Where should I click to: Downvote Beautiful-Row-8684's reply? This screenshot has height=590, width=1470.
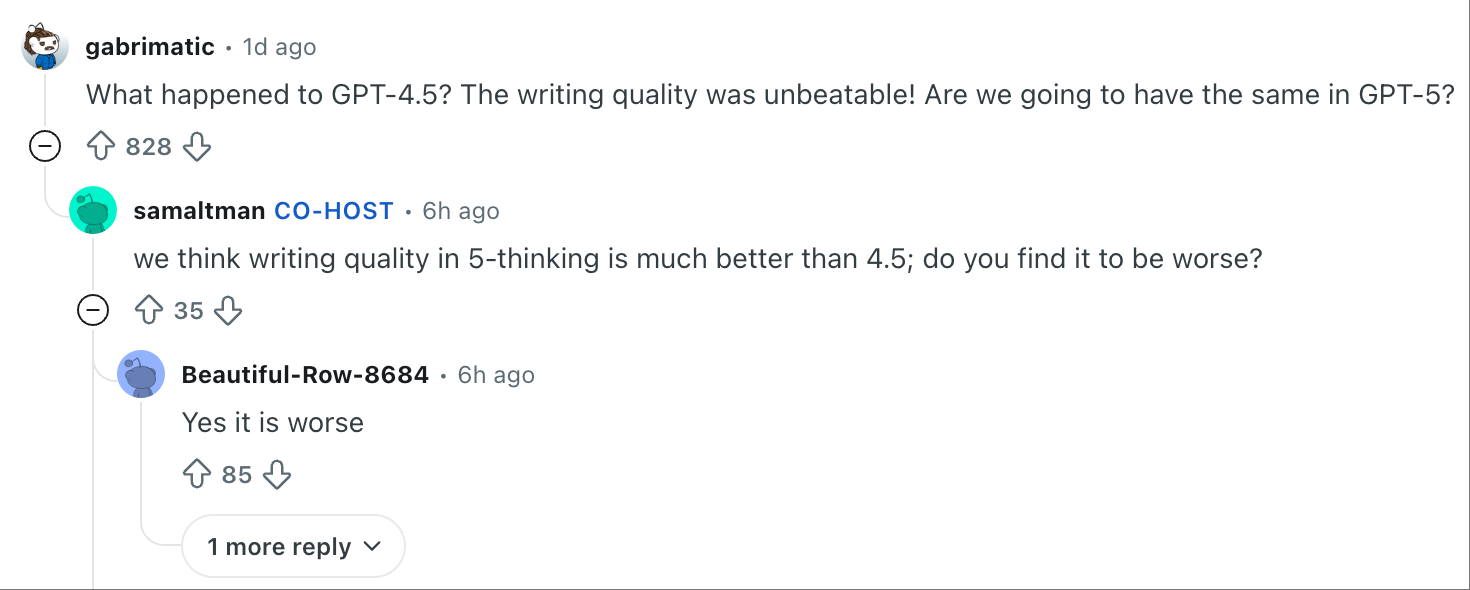(x=276, y=474)
